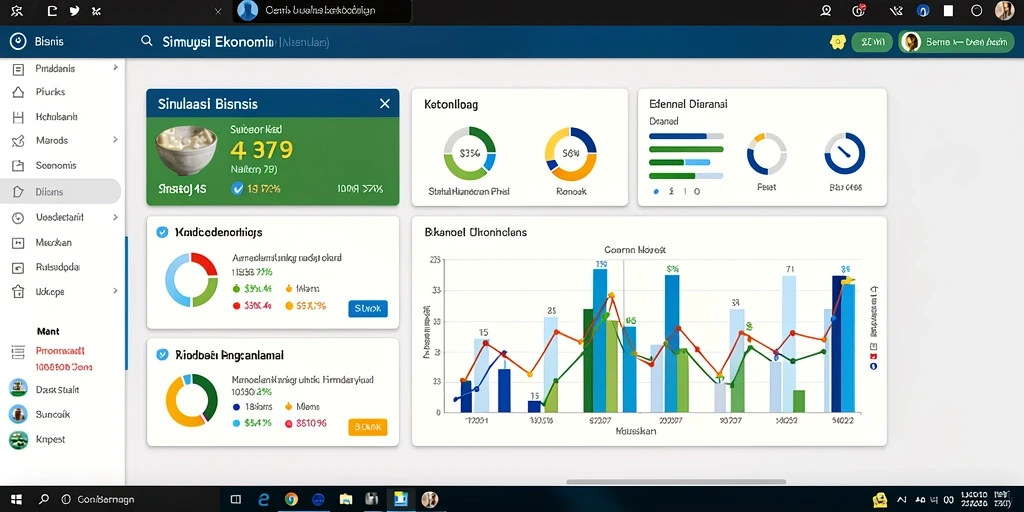
Task: Click the Dask Stailt avatar in sidebar
Action: 18,388
